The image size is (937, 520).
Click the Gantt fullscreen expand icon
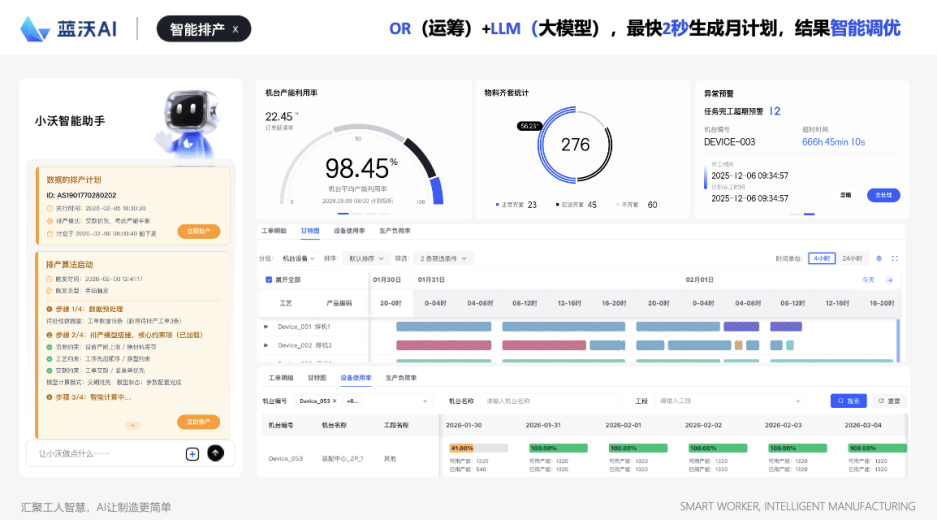coord(894,258)
